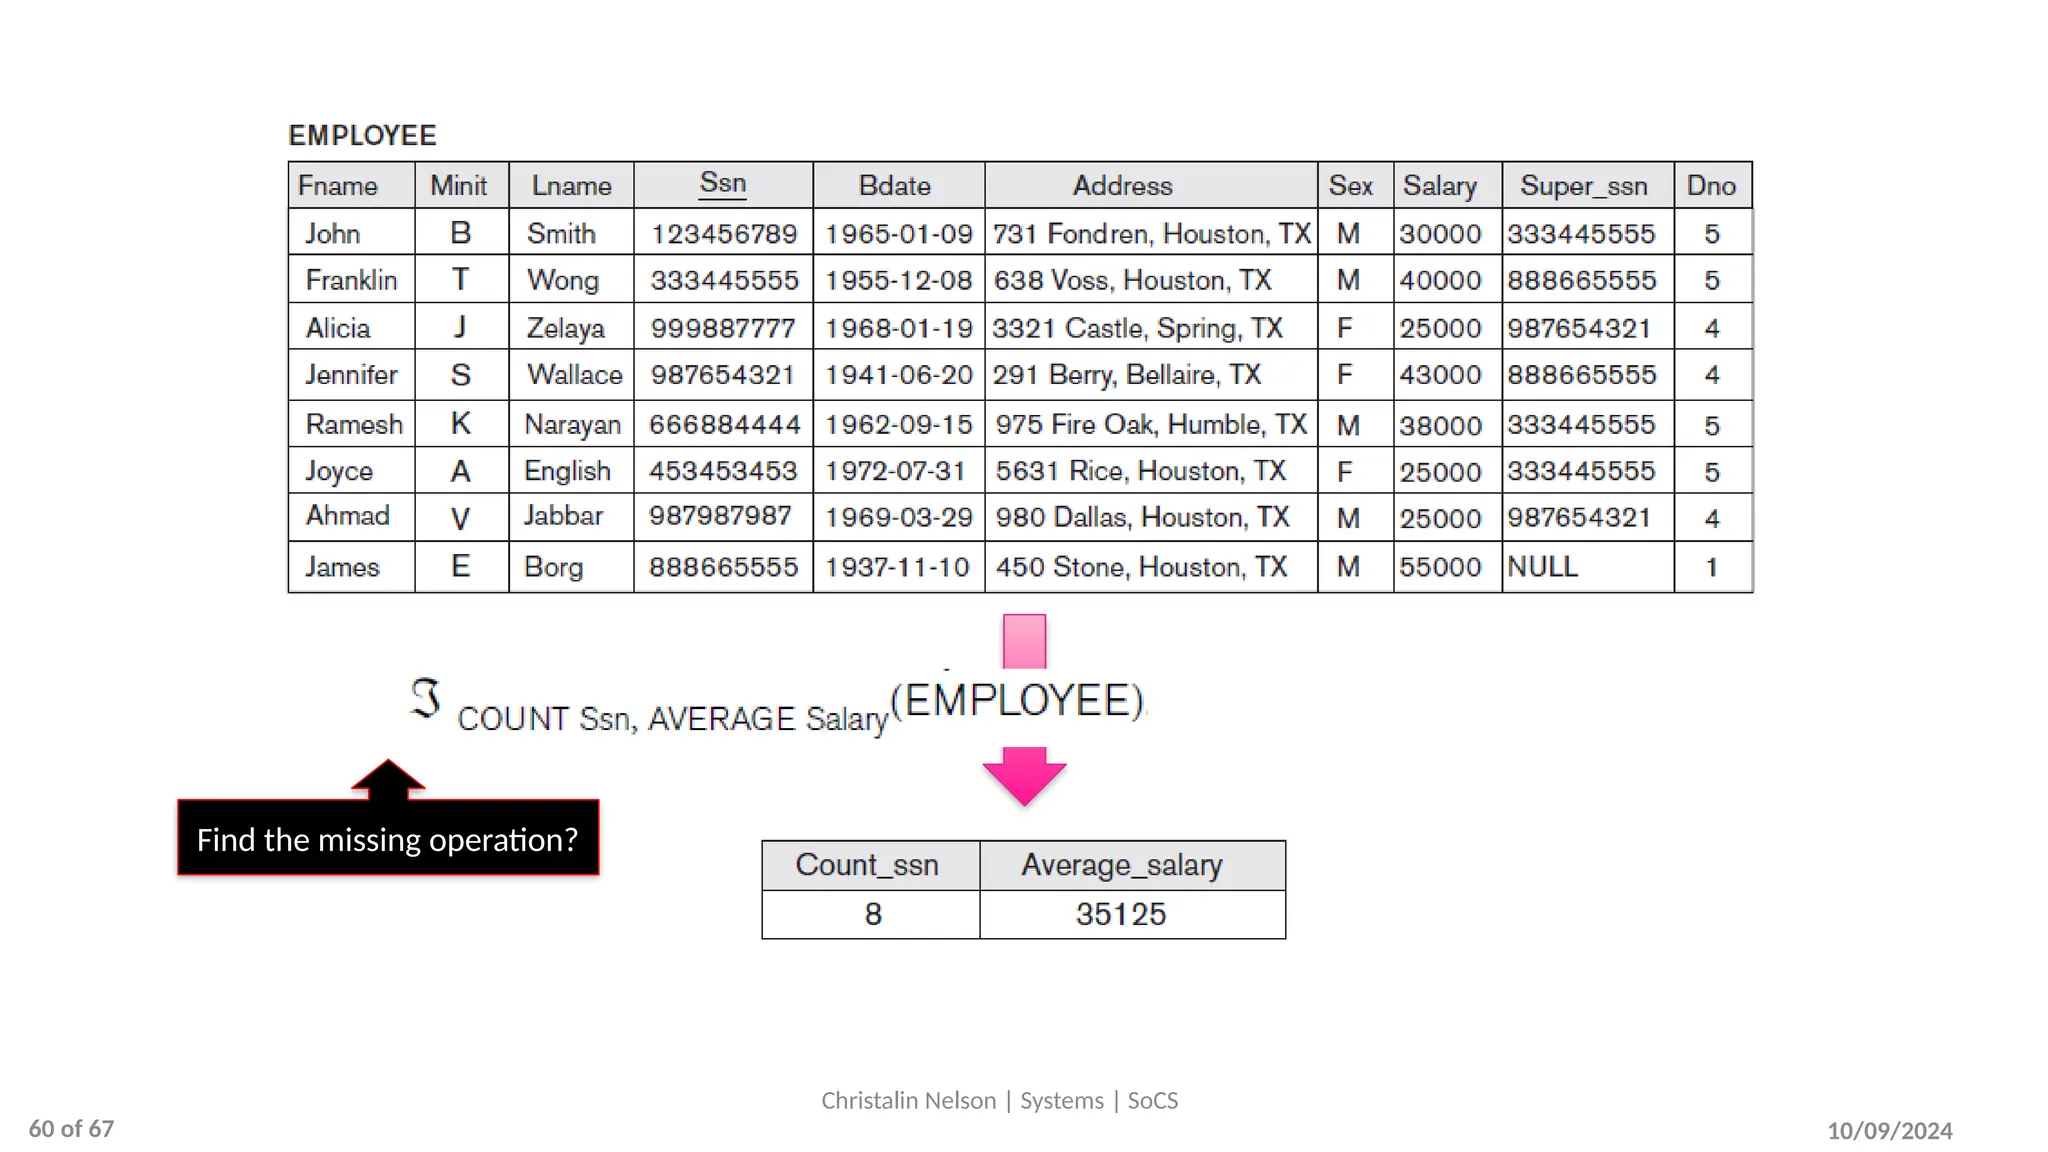Click Ssn value 123456789

point(724,234)
